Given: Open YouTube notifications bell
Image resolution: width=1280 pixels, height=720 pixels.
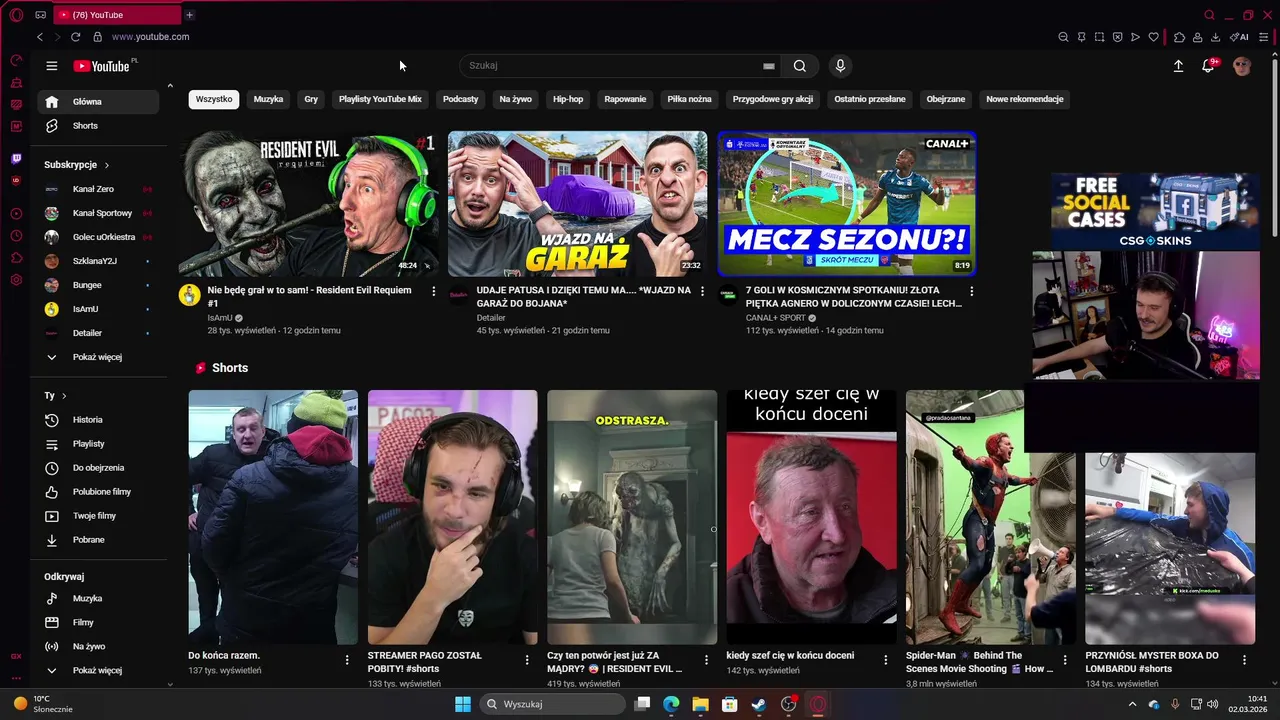Looking at the screenshot, I should (1209, 66).
